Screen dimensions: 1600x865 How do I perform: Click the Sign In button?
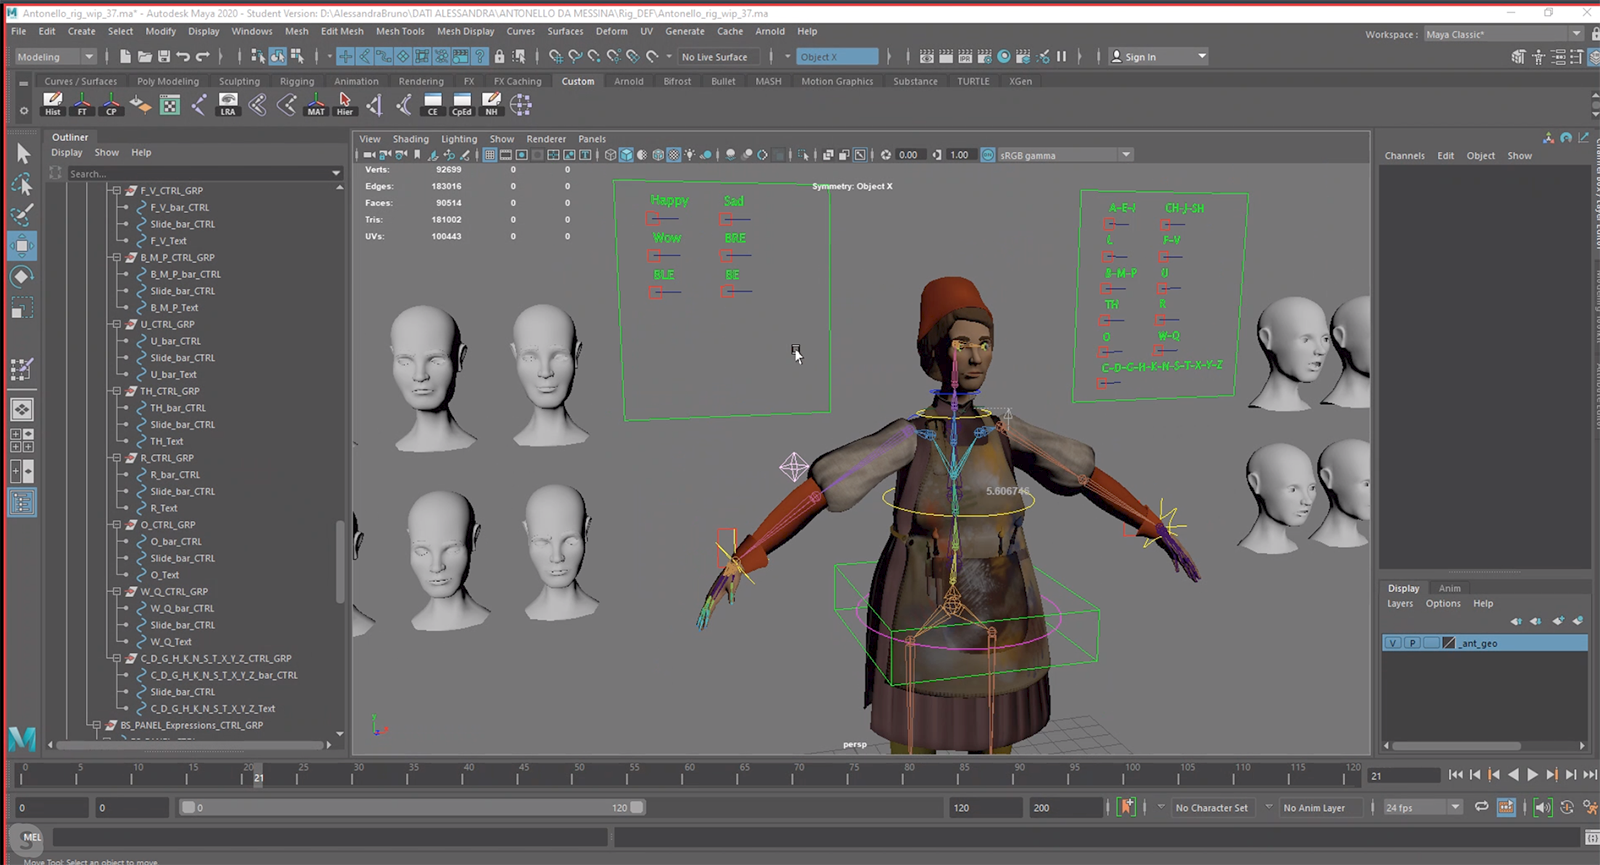click(1140, 57)
